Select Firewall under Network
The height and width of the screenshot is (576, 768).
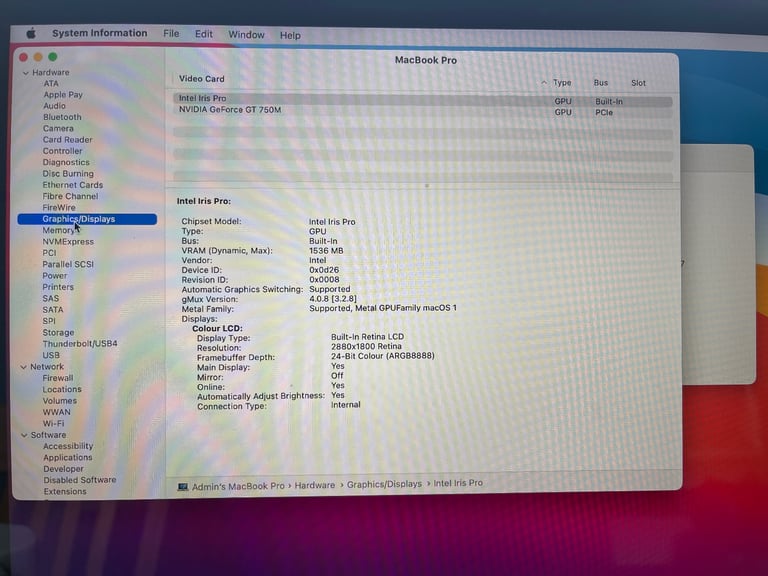point(57,378)
